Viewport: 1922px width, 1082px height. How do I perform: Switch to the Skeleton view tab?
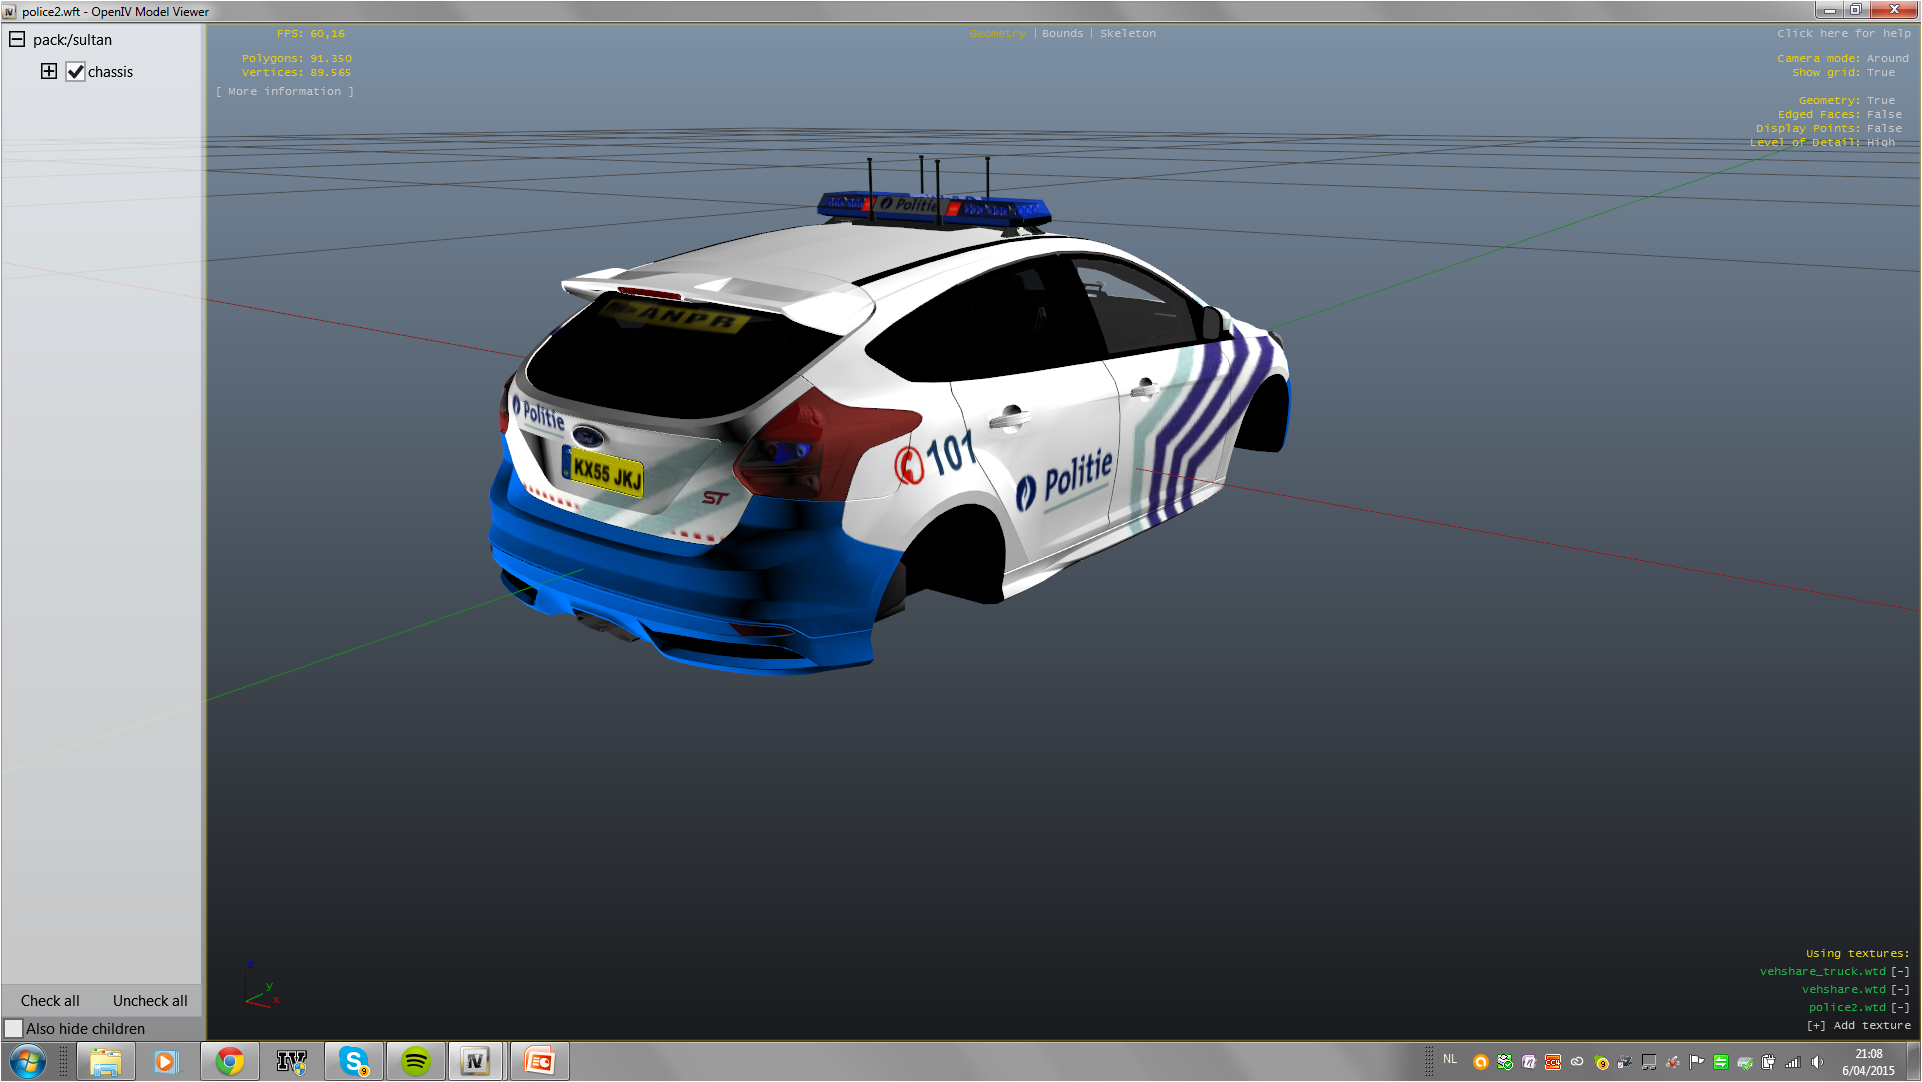point(1128,34)
